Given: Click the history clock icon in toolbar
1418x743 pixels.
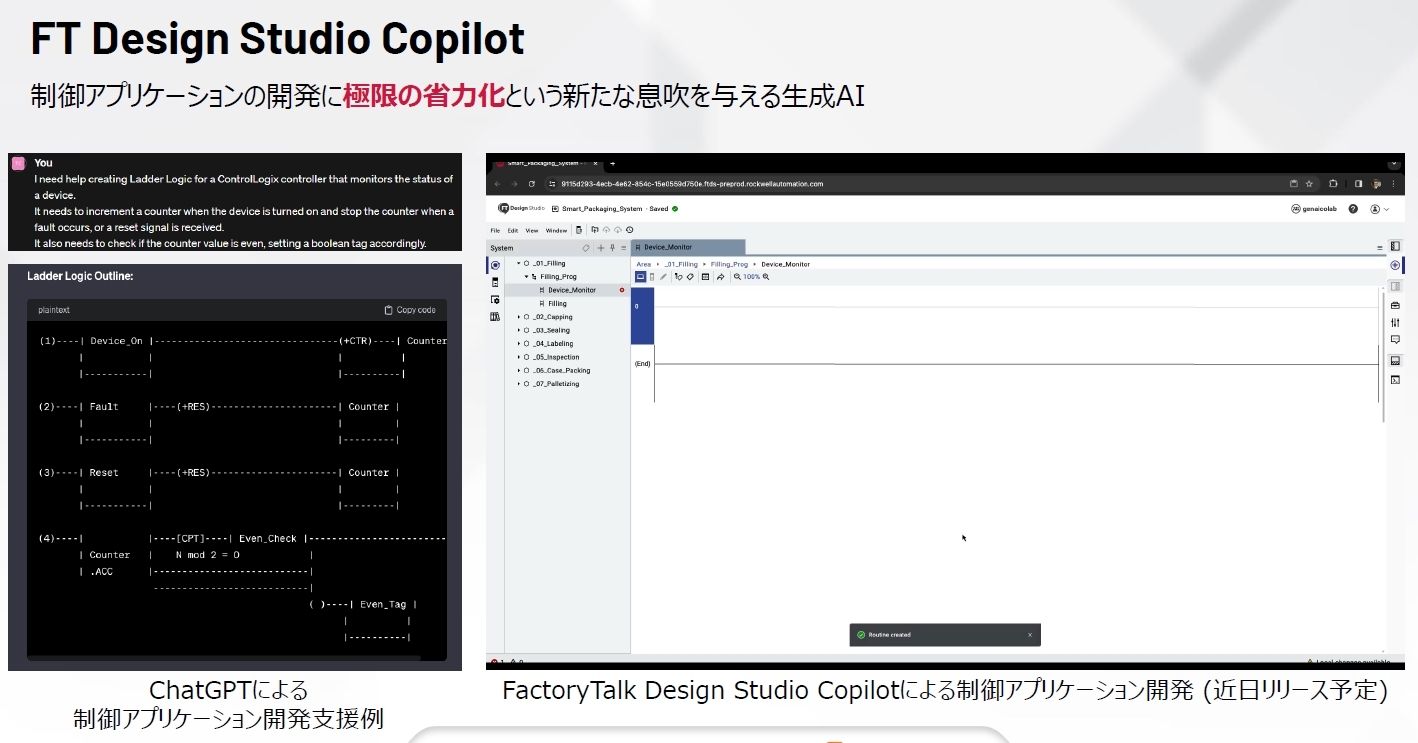Looking at the screenshot, I should coord(629,230).
